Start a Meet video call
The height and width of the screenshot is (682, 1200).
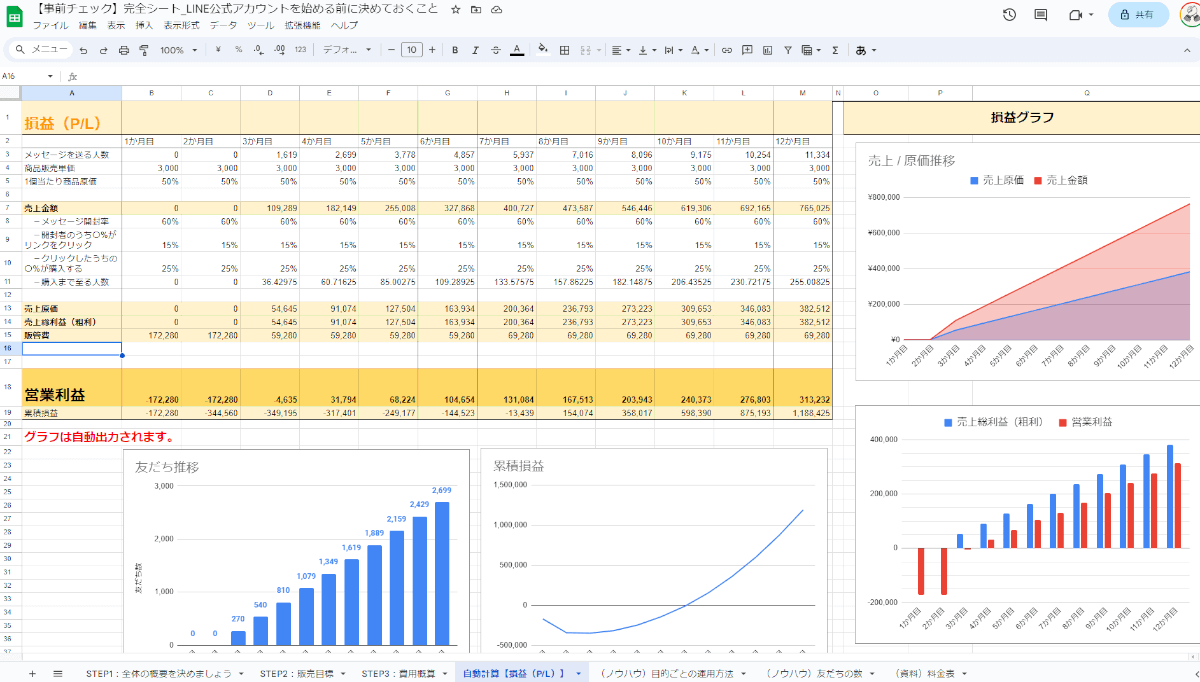click(x=1076, y=15)
